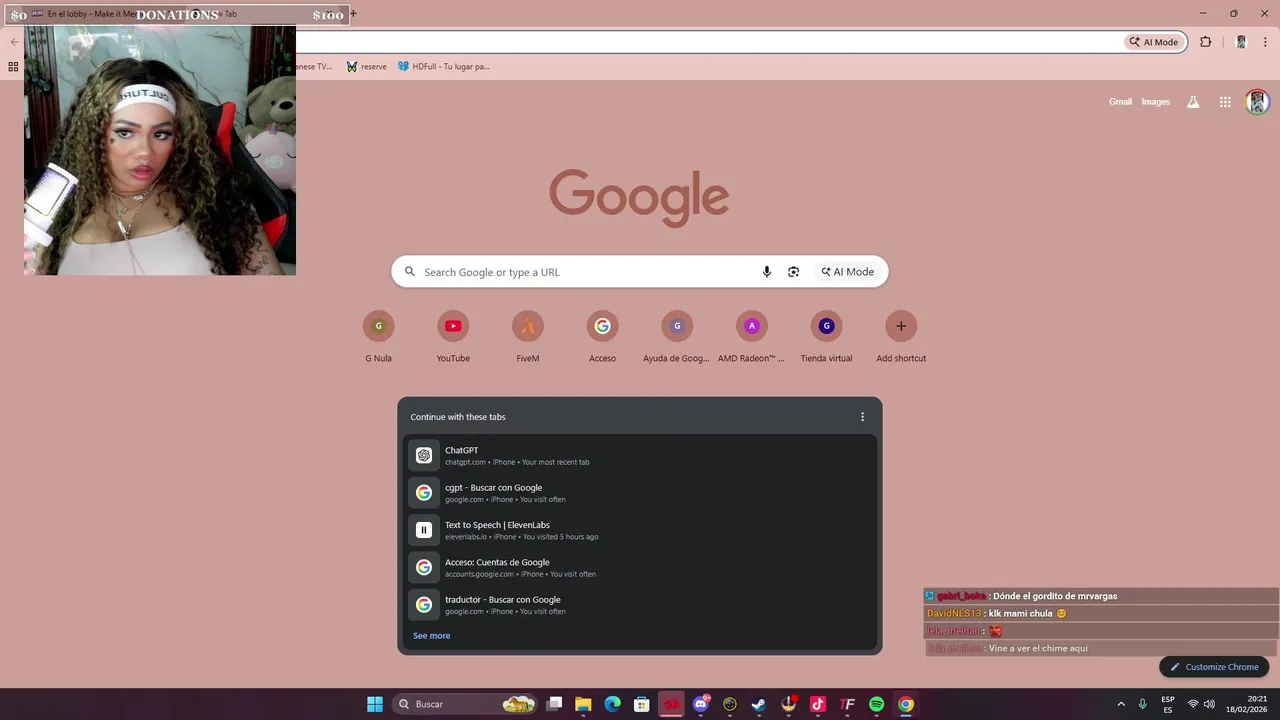
Task: Open Text to Speech ElevenLabs entry
Action: [x=640, y=530]
